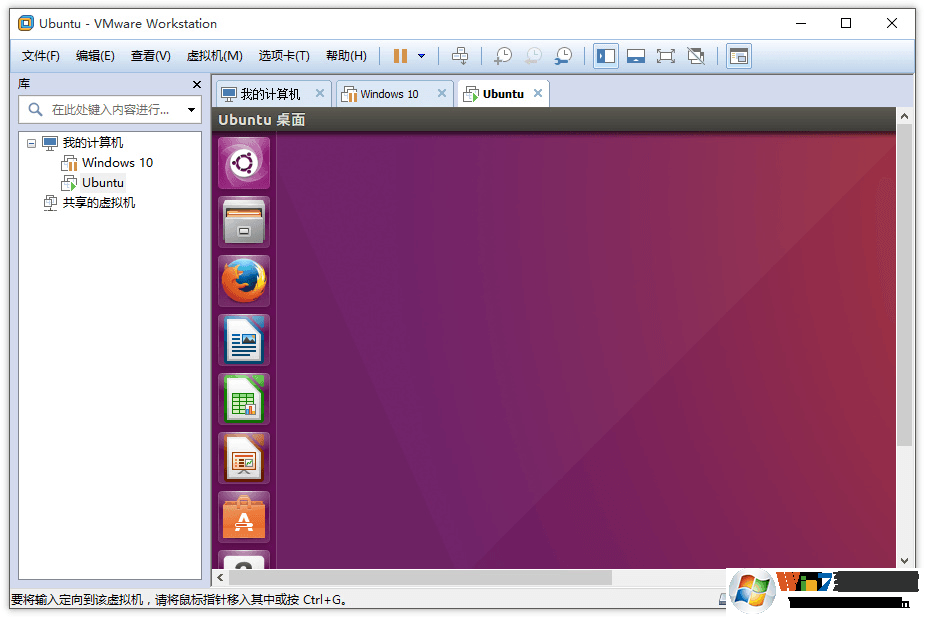Suspend the virtual machine using the pause icon
This screenshot has width=926, height=617.
click(x=401, y=55)
